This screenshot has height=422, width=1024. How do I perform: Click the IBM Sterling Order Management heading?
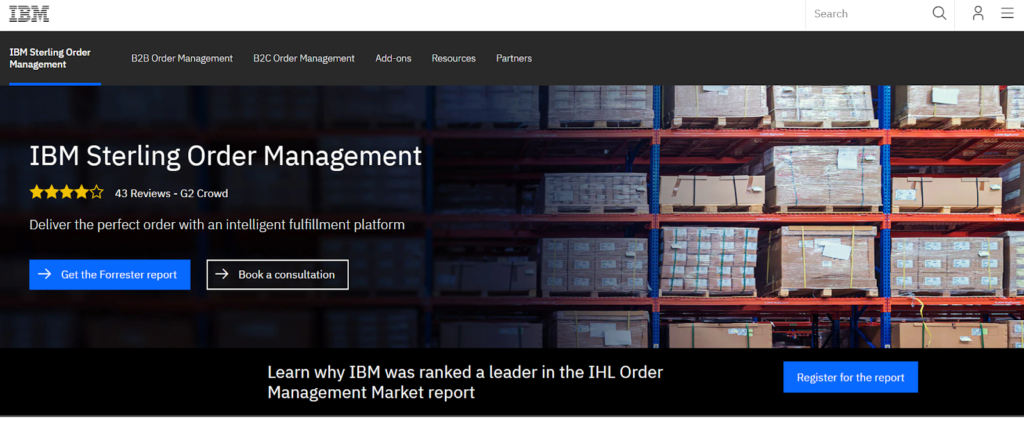pyautogui.click(x=225, y=157)
